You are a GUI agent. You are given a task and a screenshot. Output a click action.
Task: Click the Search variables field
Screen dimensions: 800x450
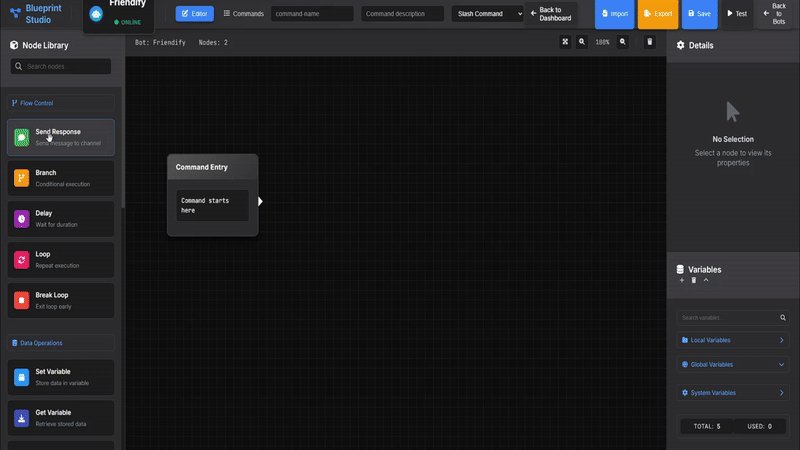tap(733, 317)
